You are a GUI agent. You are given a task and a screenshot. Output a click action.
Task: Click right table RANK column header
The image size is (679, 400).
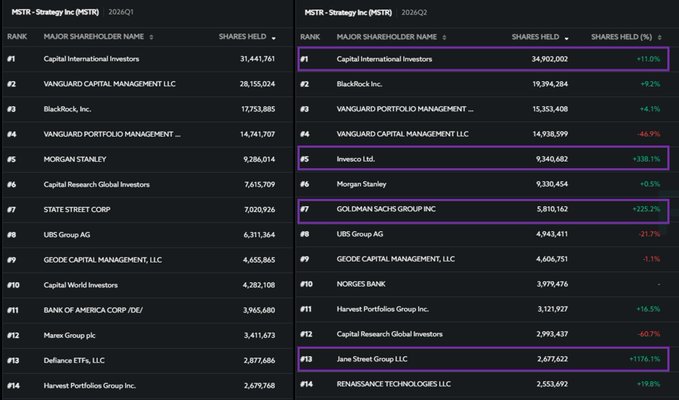click(310, 37)
